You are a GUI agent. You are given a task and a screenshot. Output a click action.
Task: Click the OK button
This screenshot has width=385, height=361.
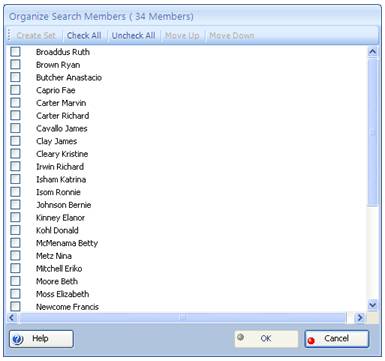pos(266,339)
